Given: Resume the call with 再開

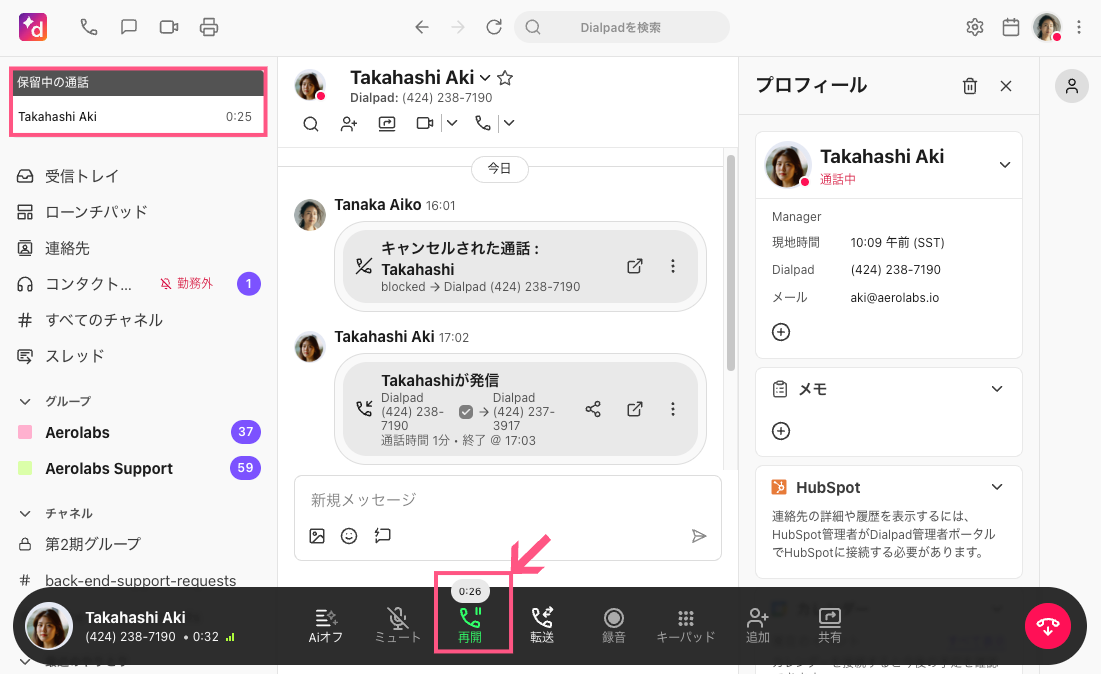Looking at the screenshot, I should [470, 626].
